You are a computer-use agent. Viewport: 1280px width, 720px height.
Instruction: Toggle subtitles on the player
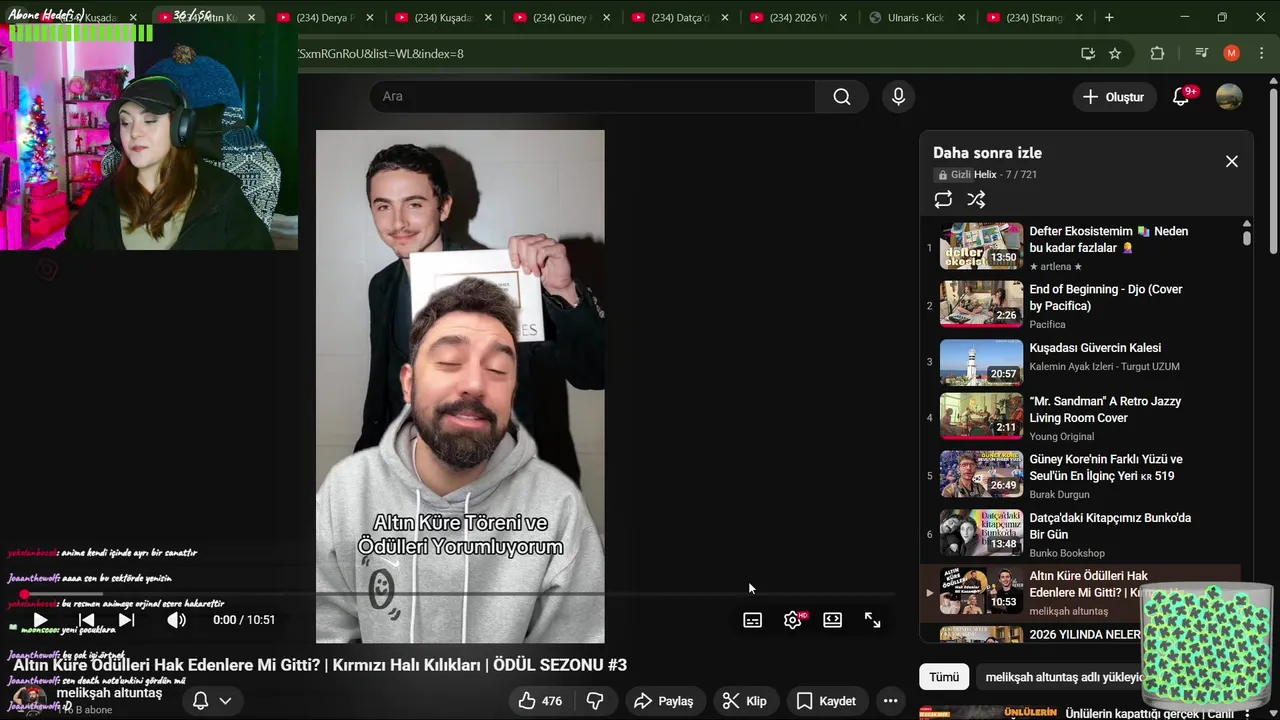(752, 620)
